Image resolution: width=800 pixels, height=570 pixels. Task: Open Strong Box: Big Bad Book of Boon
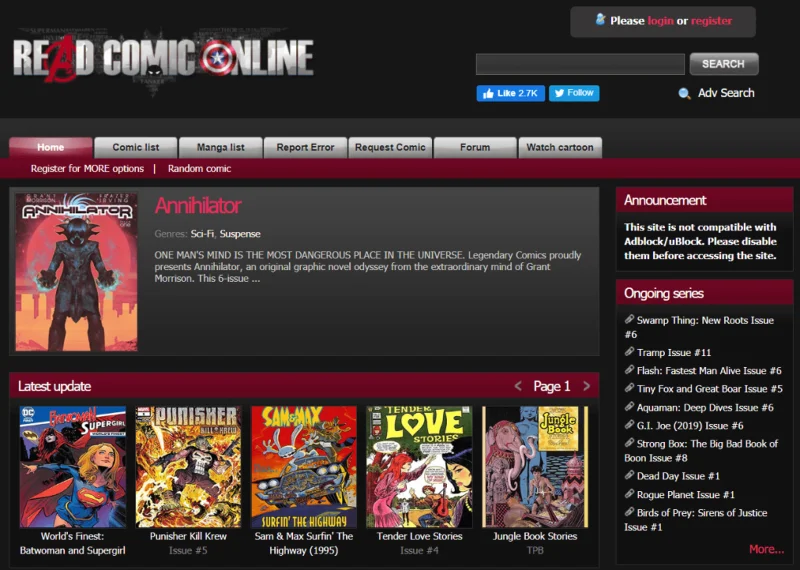click(x=702, y=451)
